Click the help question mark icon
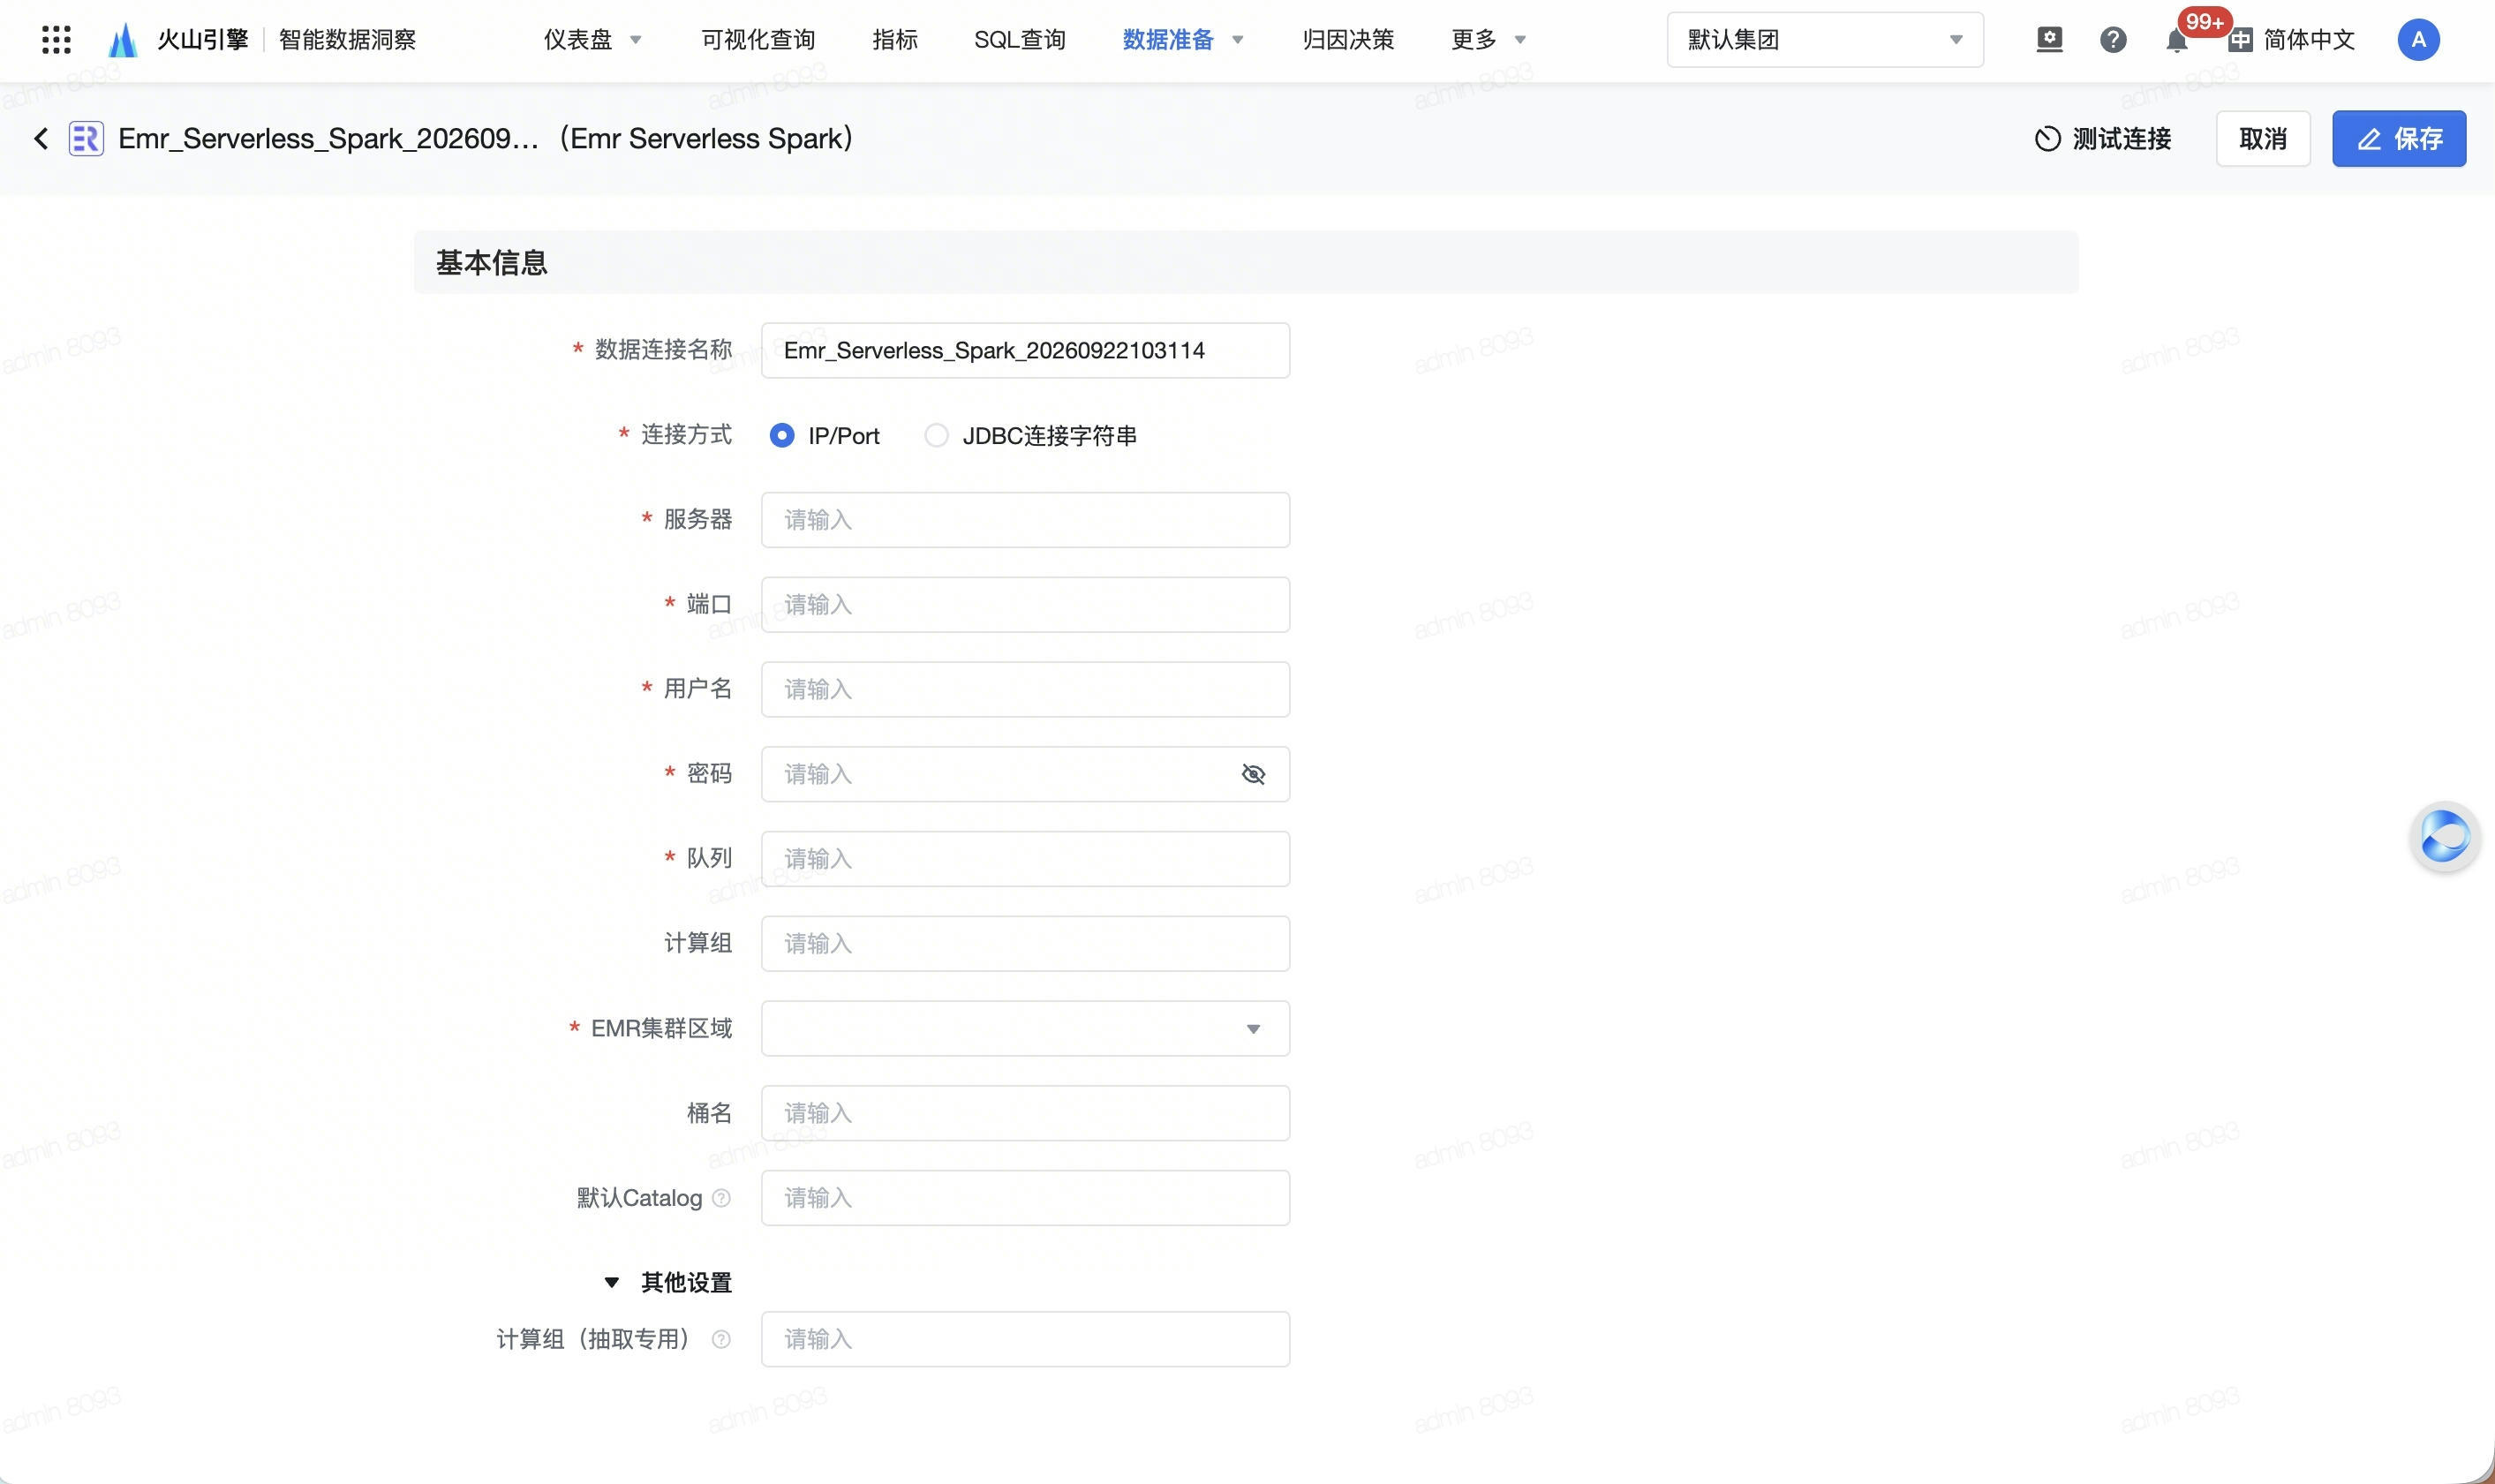This screenshot has height=1484, width=2495. point(2113,40)
